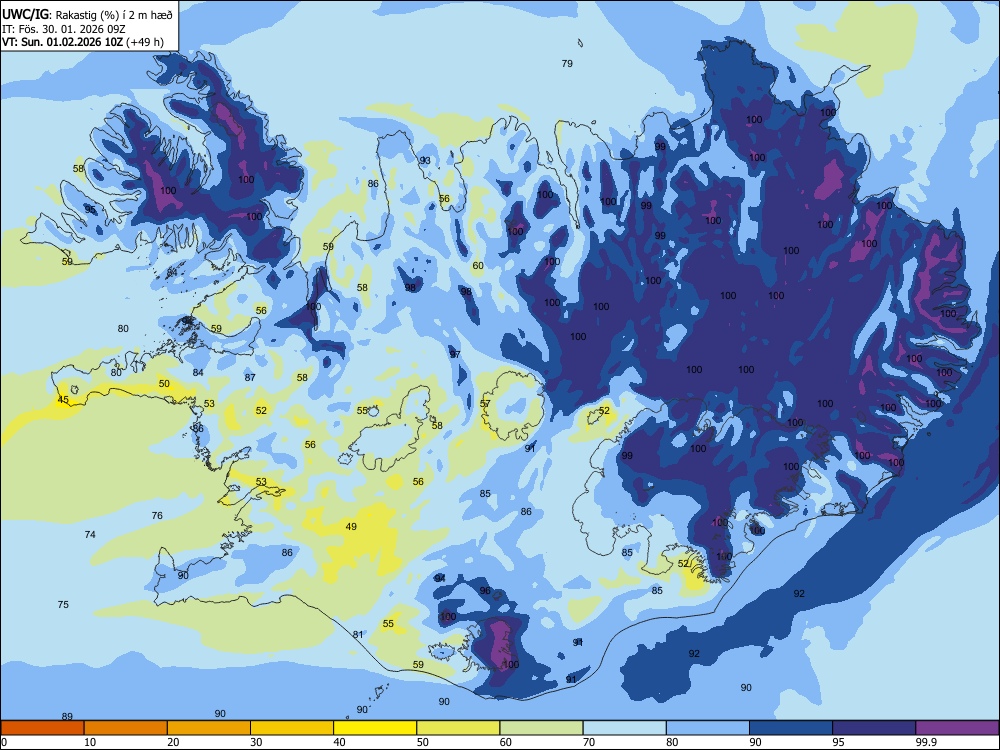Click the humidity value '89' on the map
The image size is (1000, 750).
(x=67, y=717)
